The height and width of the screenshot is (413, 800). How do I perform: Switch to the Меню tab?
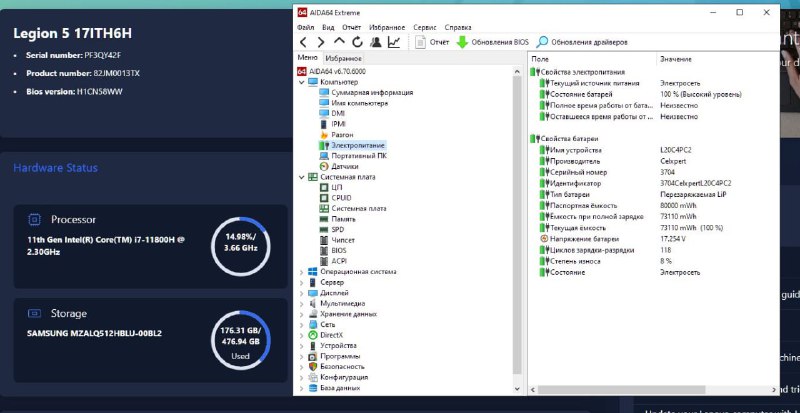coord(308,58)
